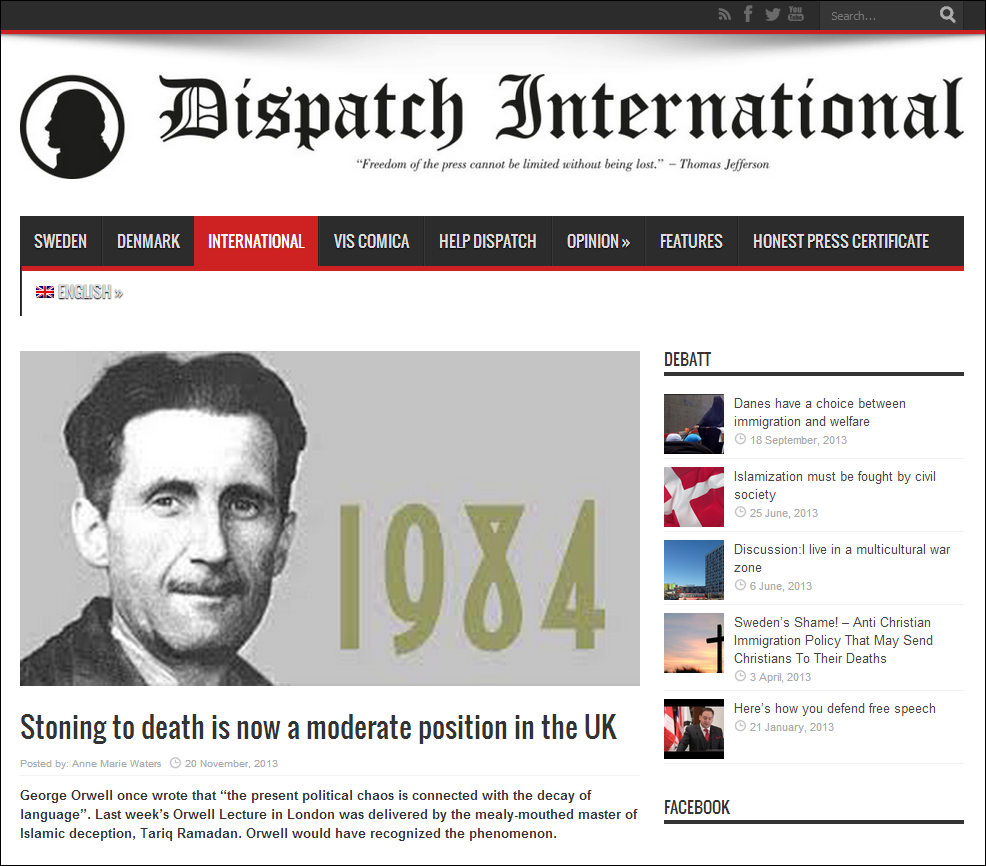Open the Features section
986x866 pixels.
point(691,241)
